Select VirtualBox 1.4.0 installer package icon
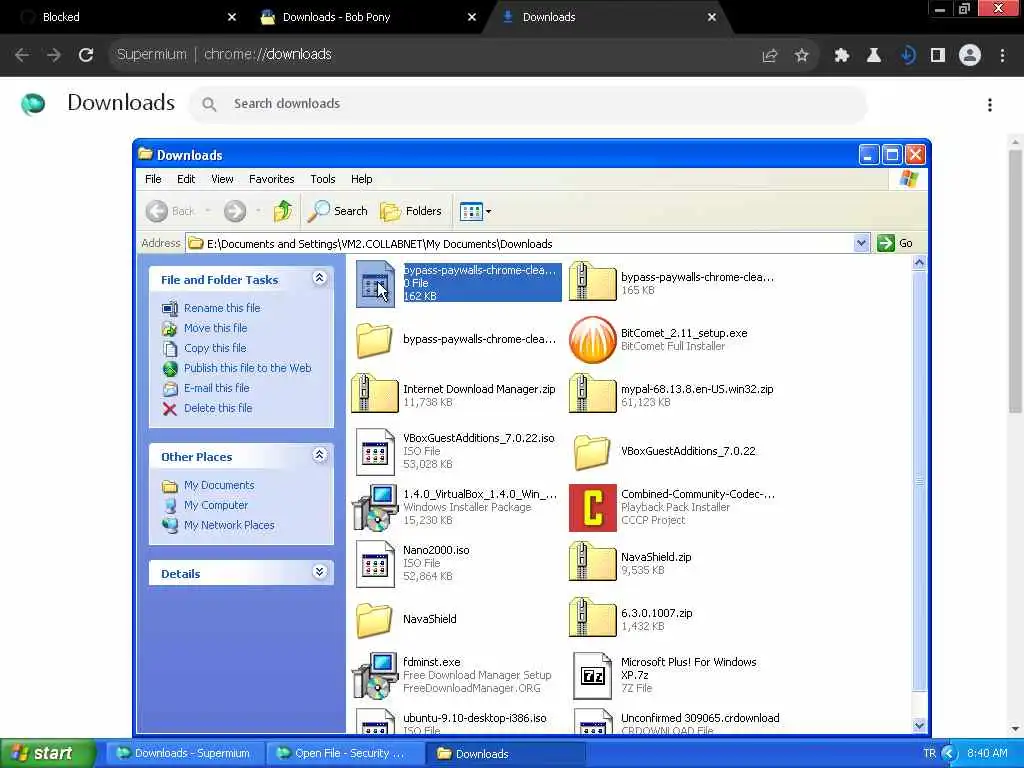 375,507
